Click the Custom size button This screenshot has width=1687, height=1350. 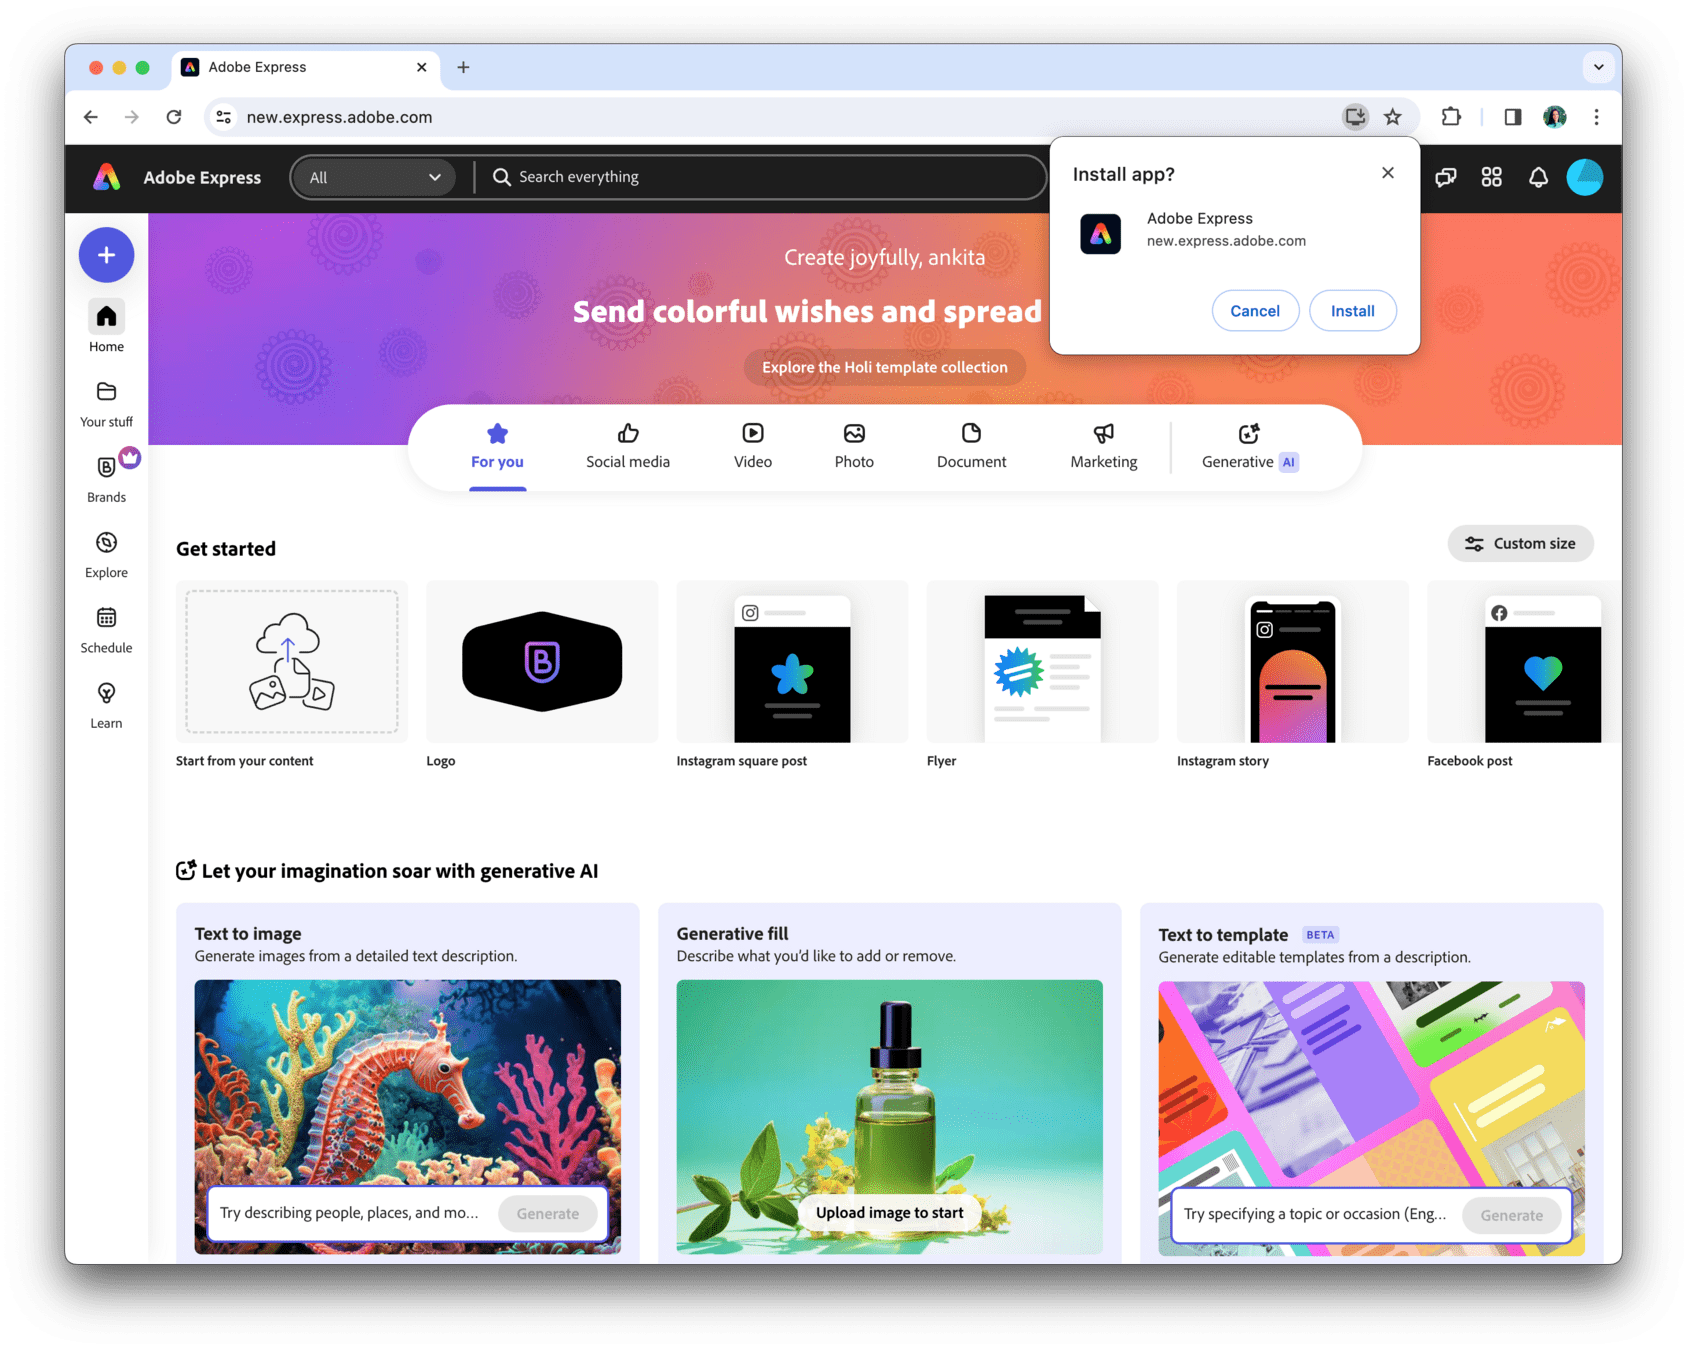[1520, 544]
